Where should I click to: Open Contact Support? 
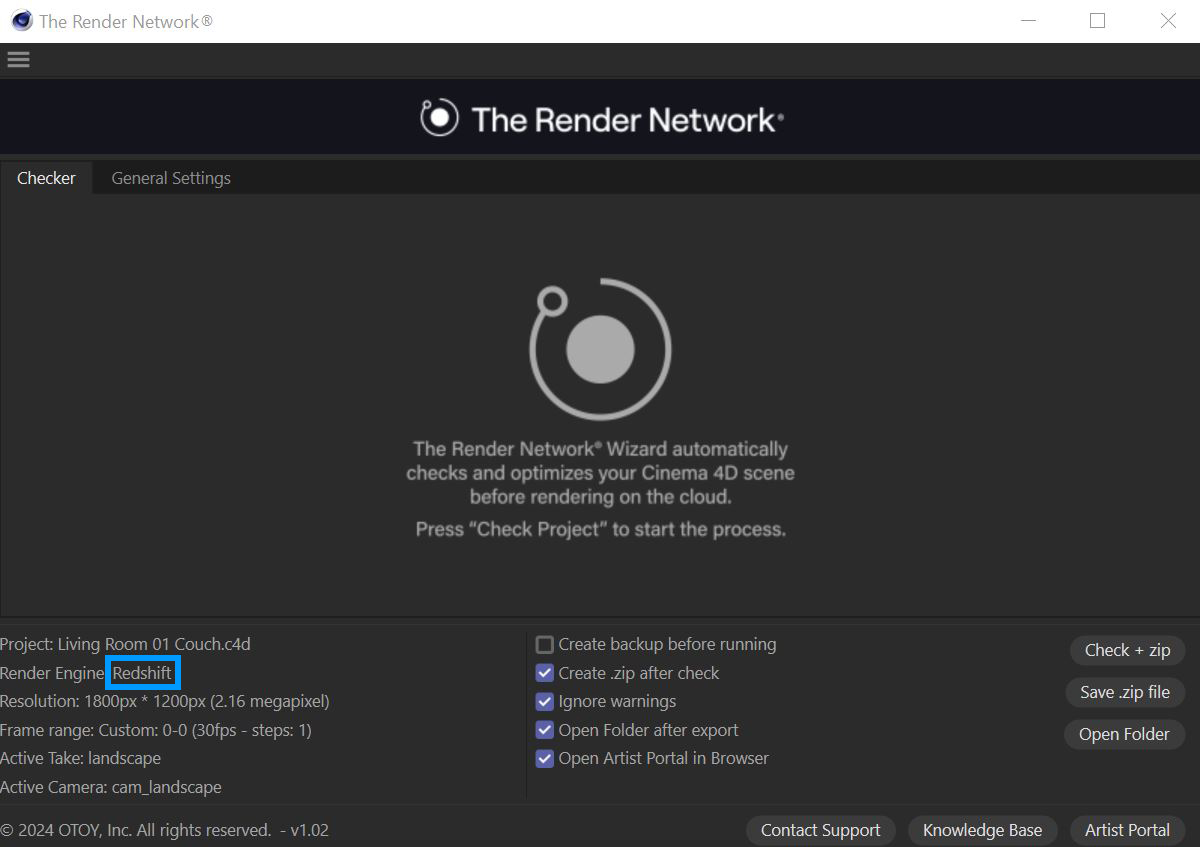point(820,830)
